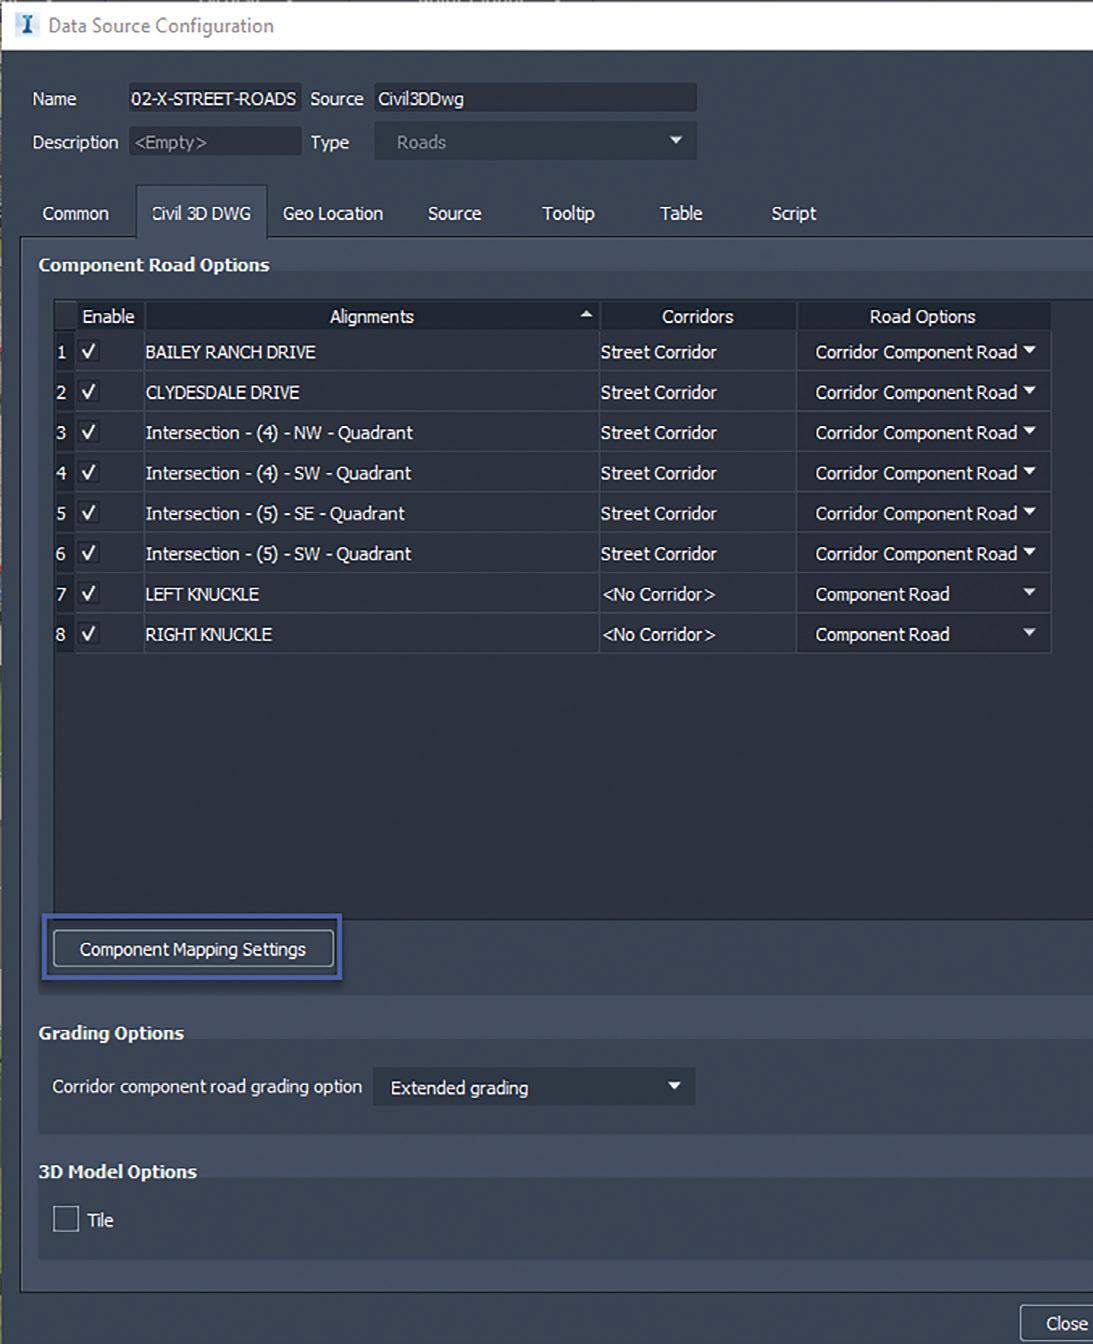Screen dimensions: 1093x1344
Task: Uncheck Enable for CLYDESDALE DRIVE
Action: [x=89, y=391]
